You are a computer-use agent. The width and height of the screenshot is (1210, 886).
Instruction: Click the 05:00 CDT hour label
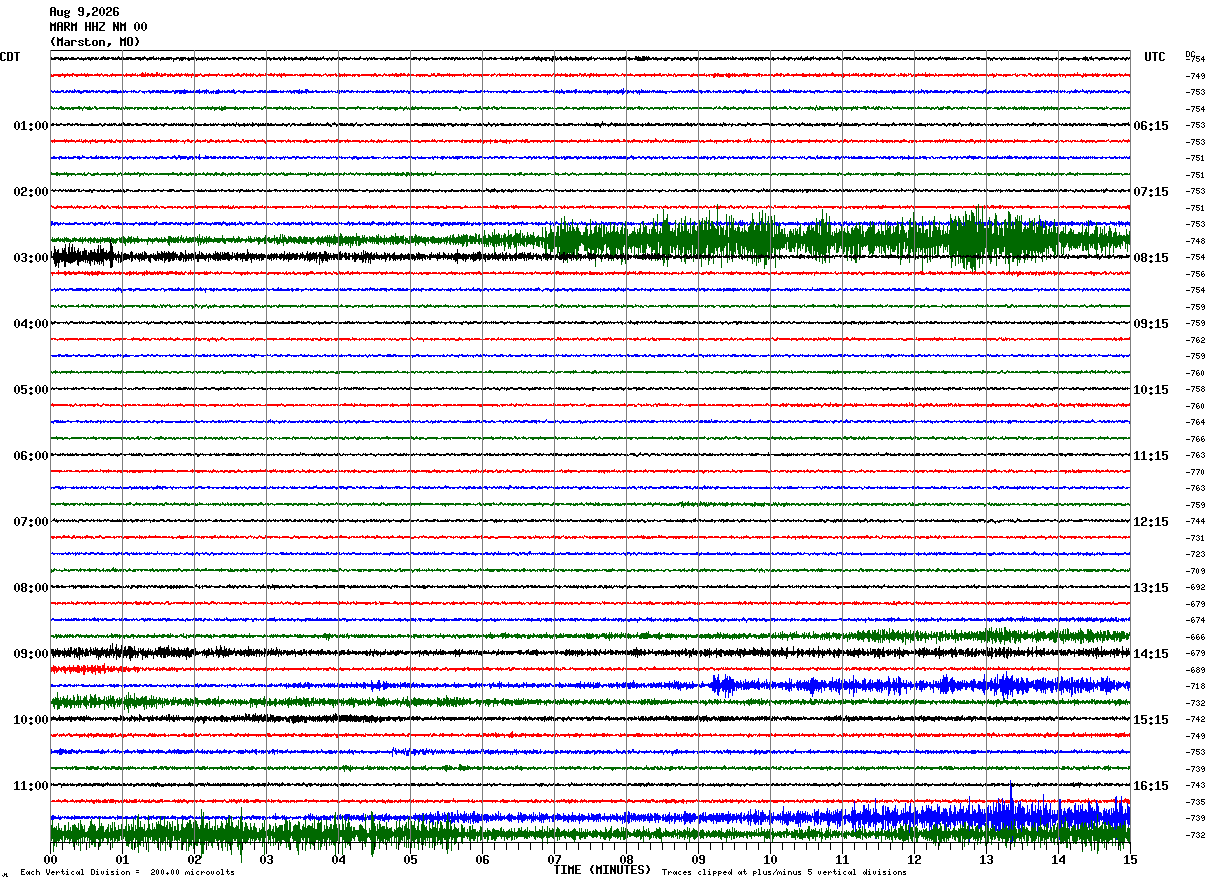click(x=31, y=390)
